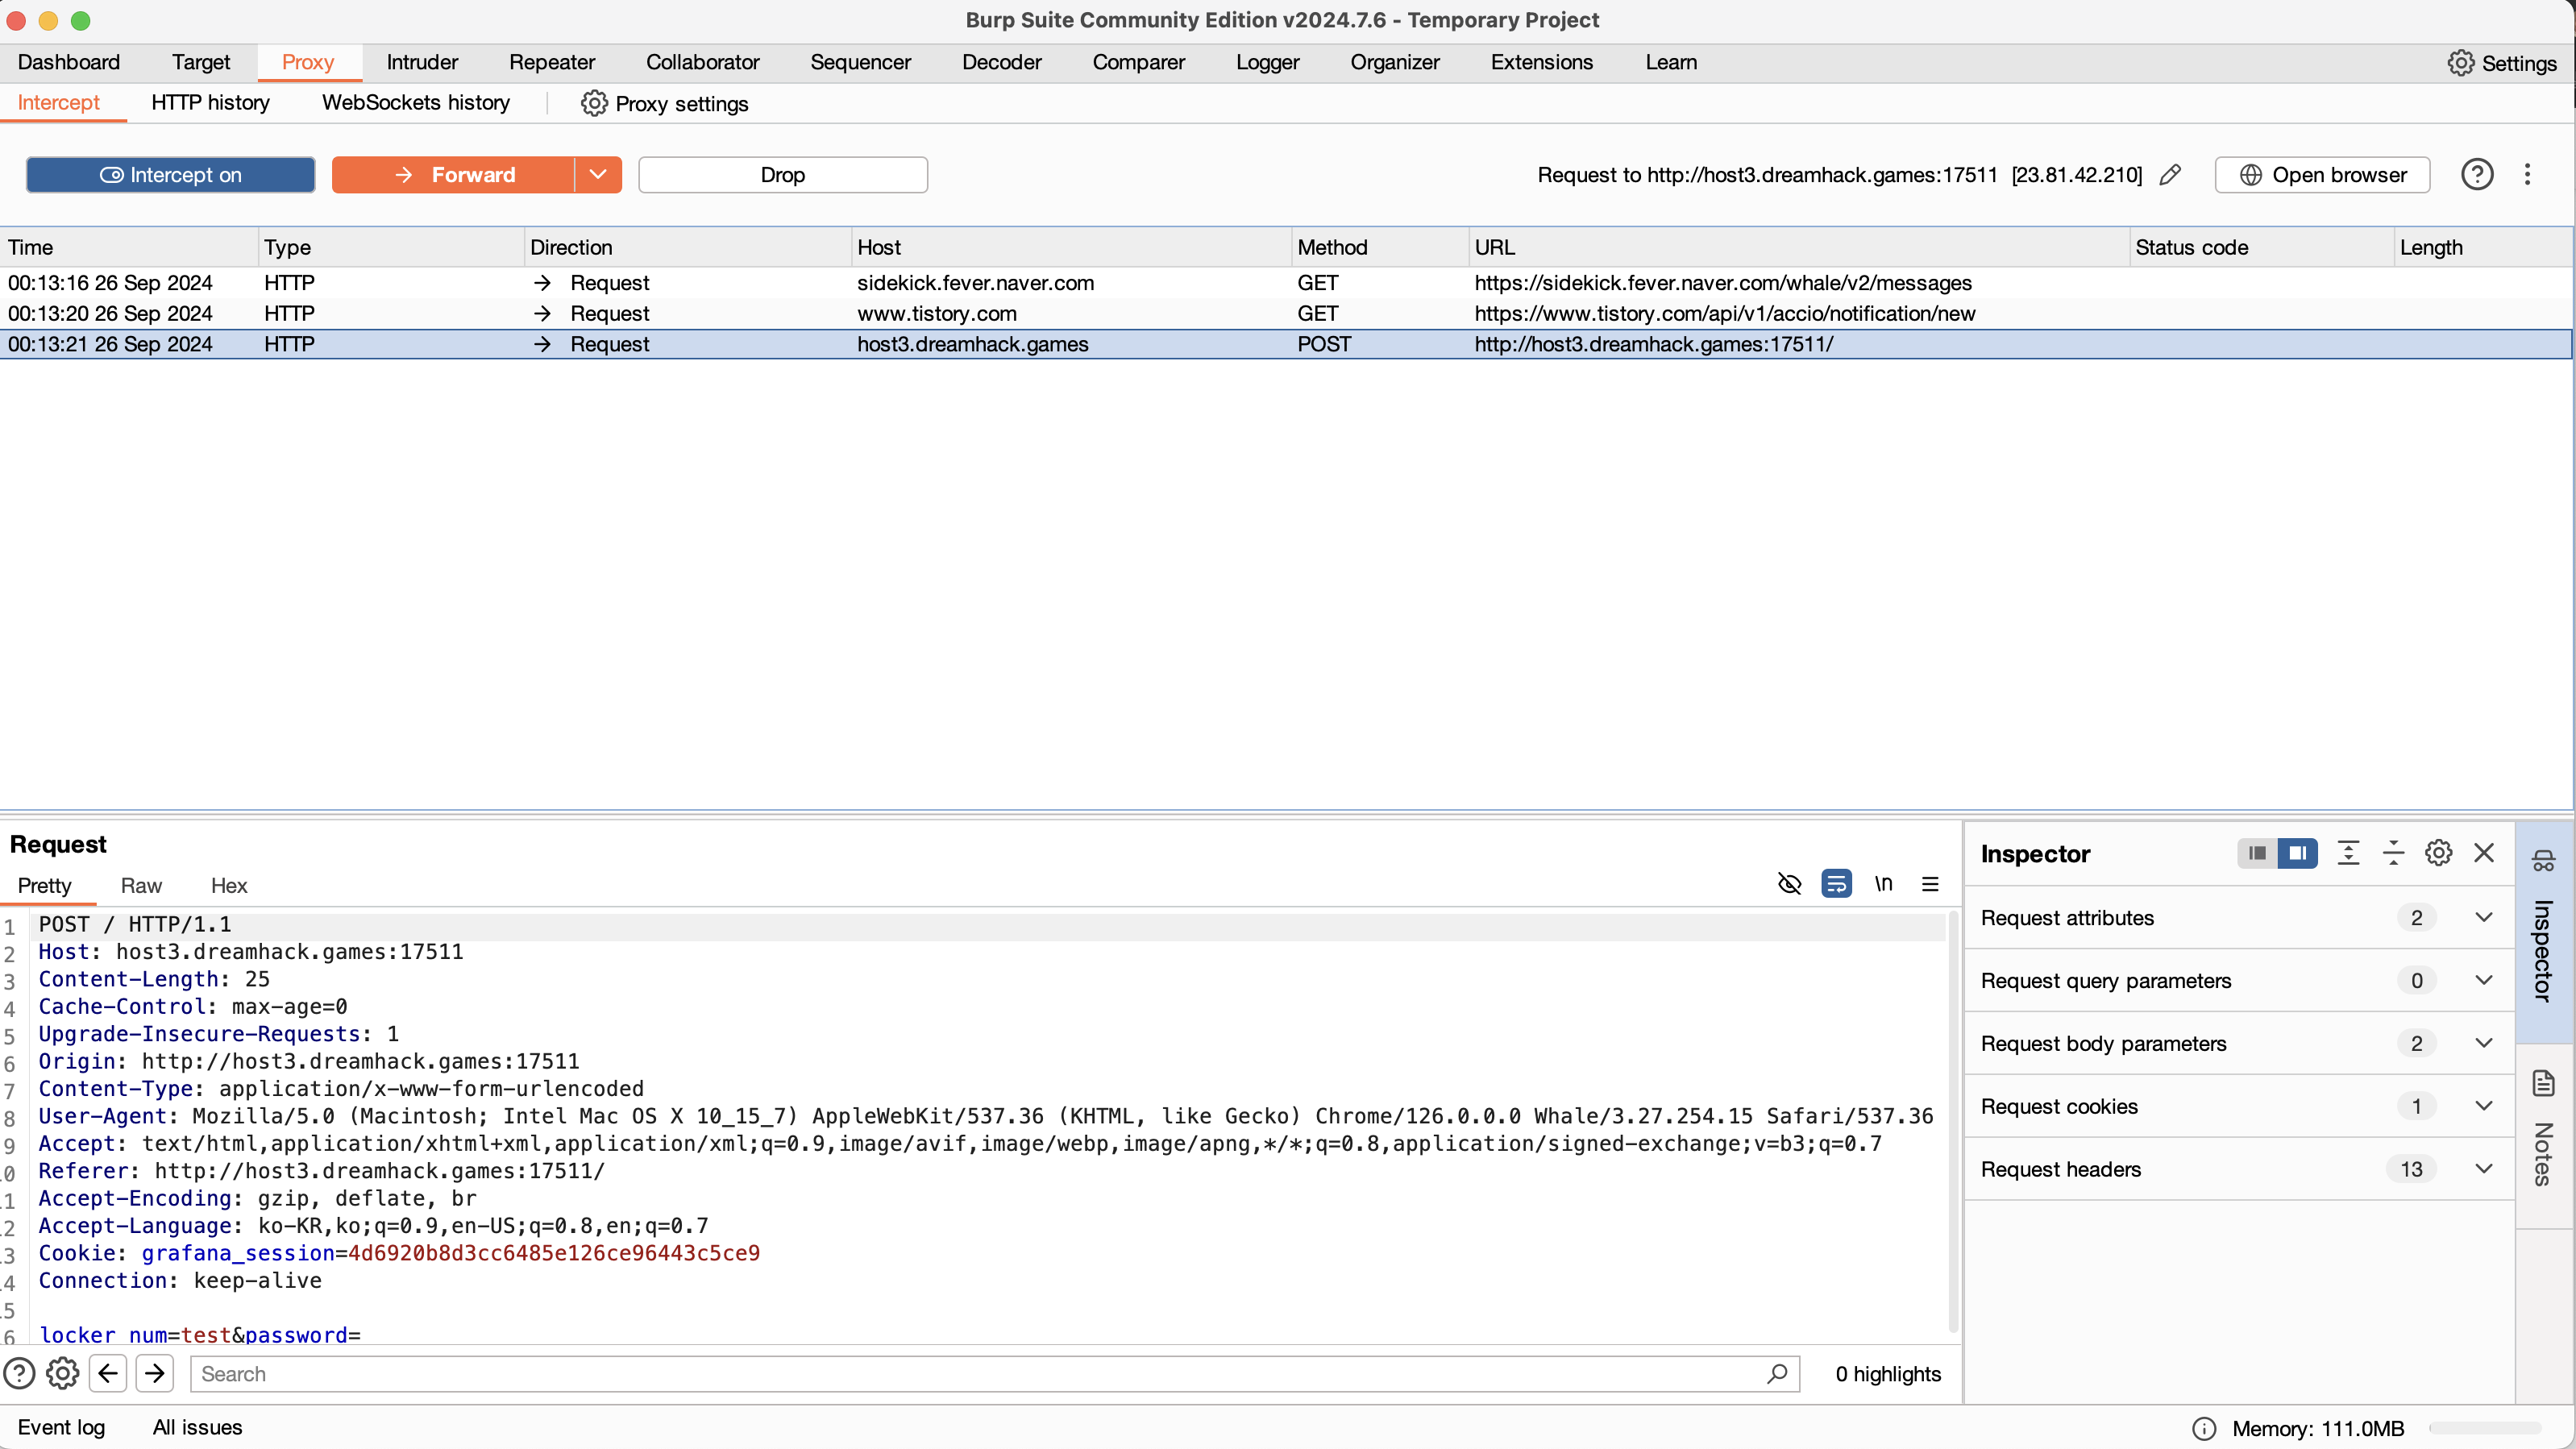Toggle show \n non-printable characters
Image resolution: width=2576 pixels, height=1449 pixels.
(1883, 883)
